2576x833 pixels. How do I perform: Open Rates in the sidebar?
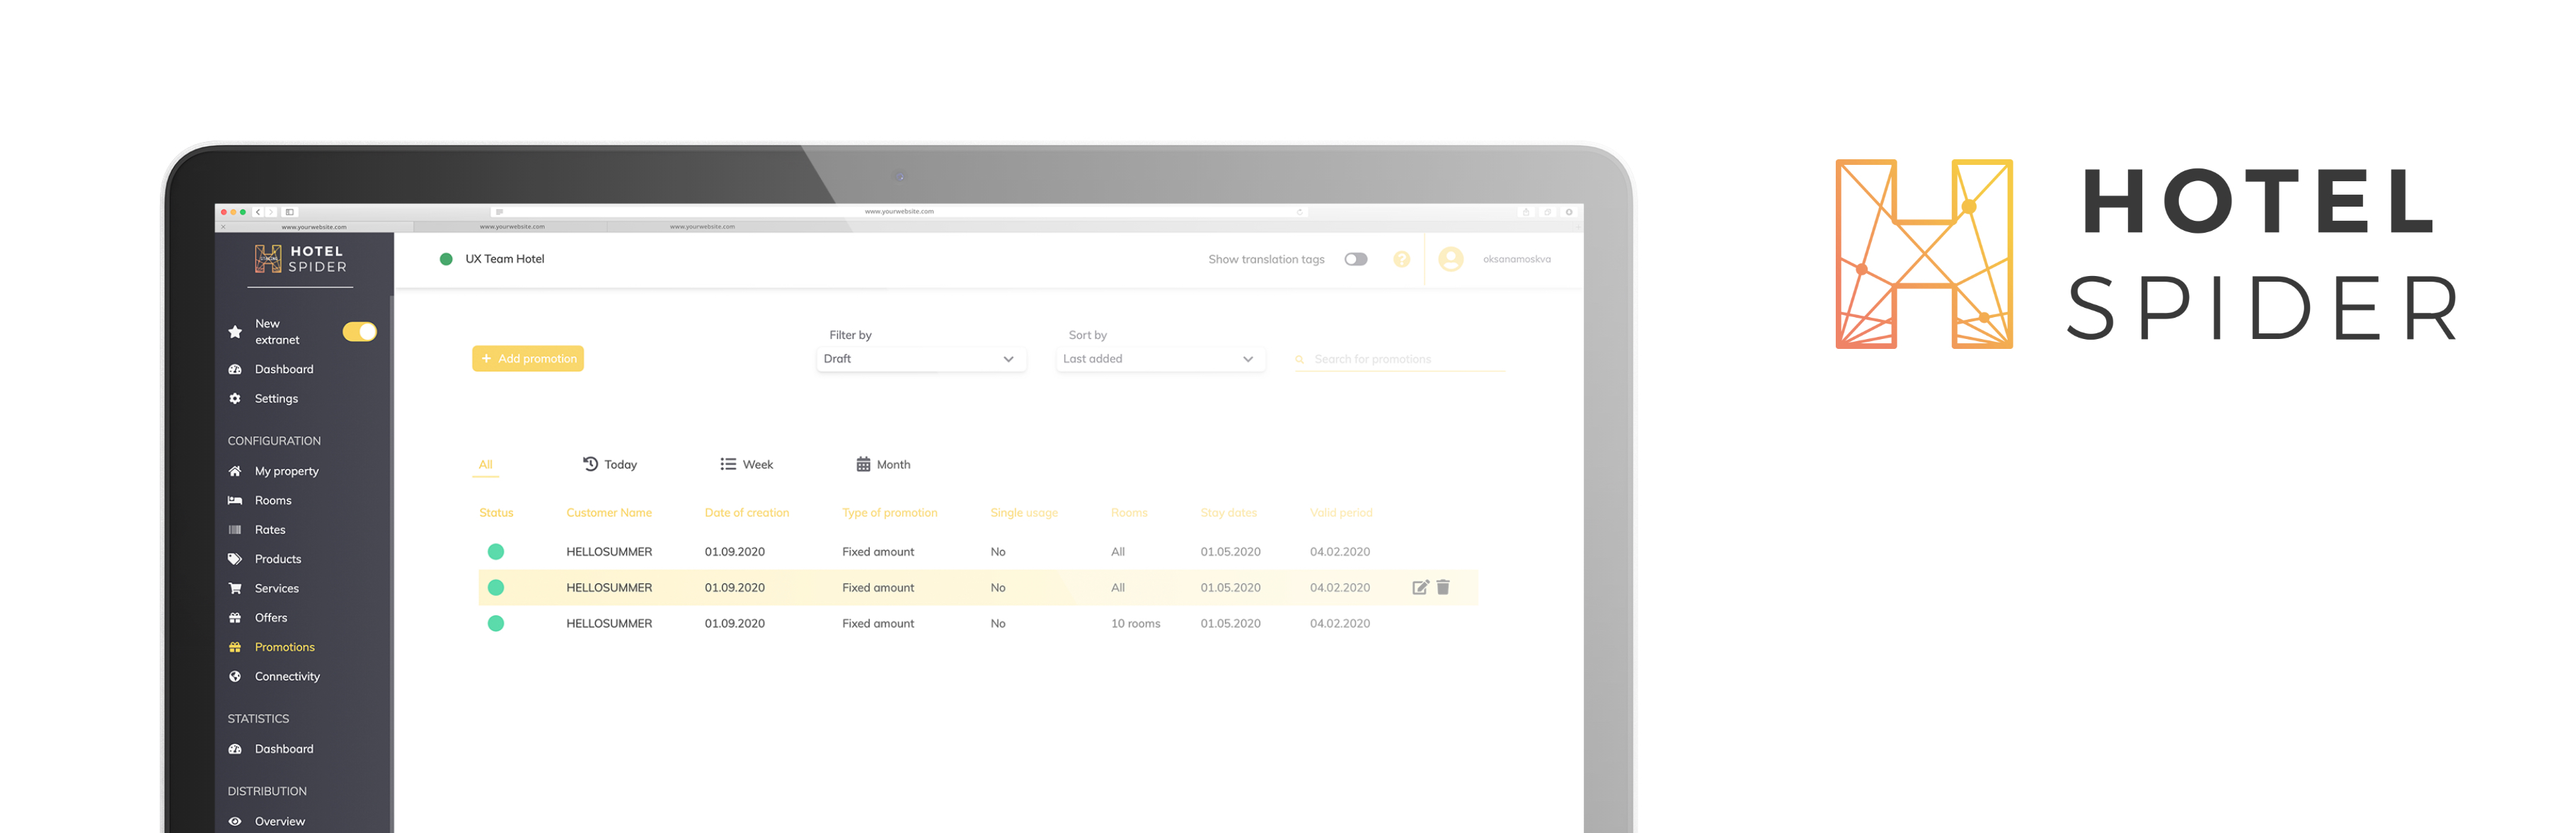tap(270, 529)
